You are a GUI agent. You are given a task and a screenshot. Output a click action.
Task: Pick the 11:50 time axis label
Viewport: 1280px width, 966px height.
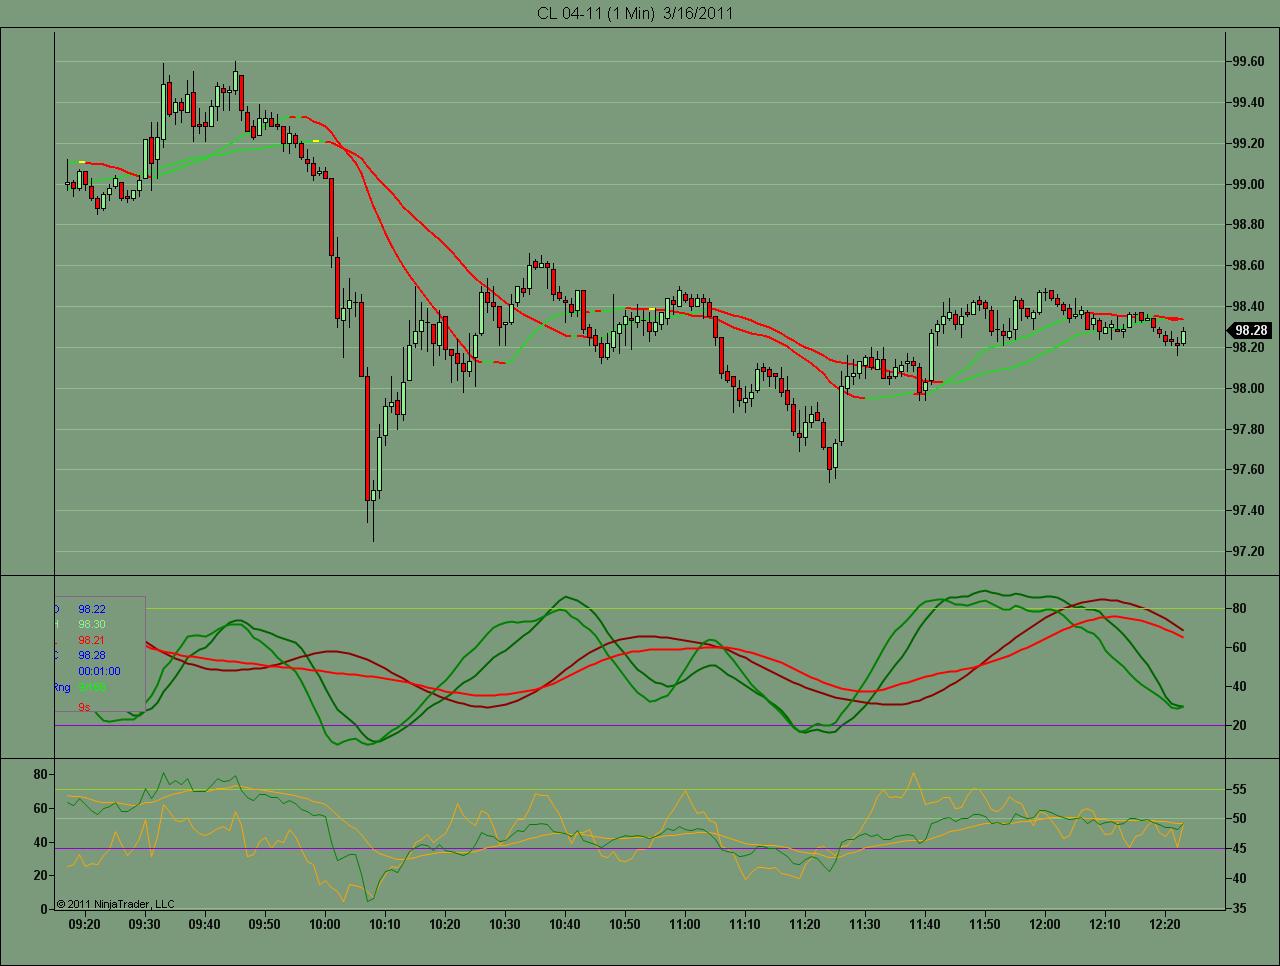pos(985,925)
